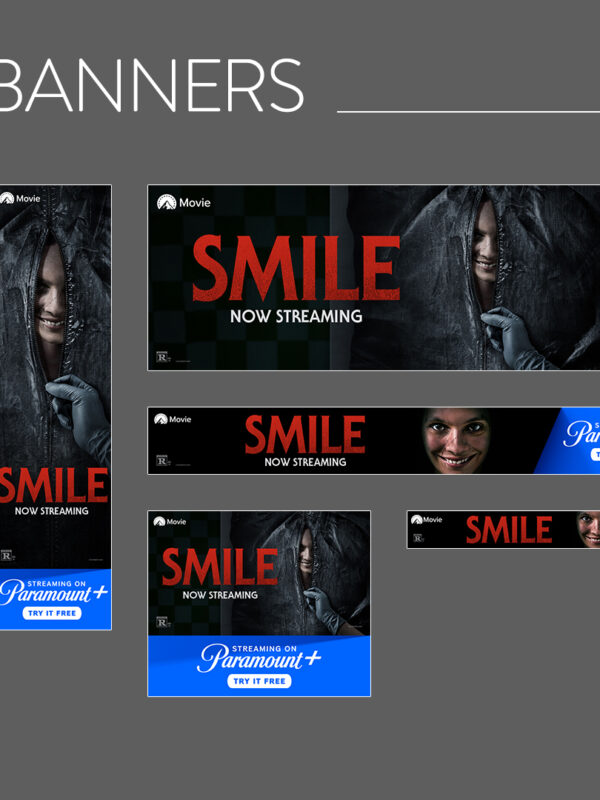Click the BANNERS heading text

(152, 85)
